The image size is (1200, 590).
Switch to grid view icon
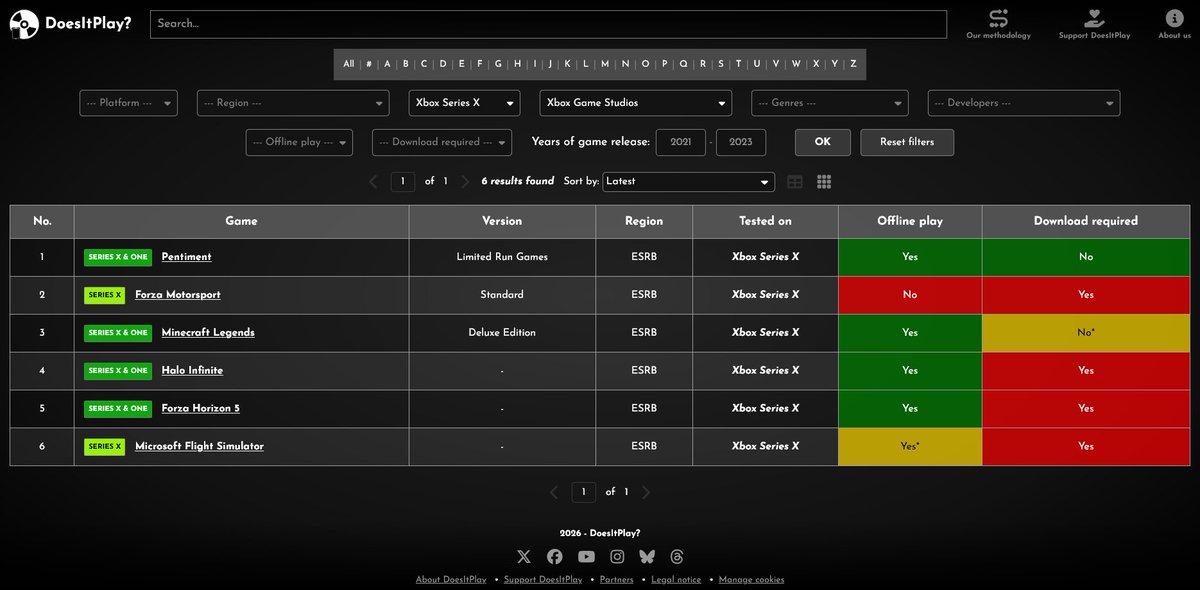point(825,182)
